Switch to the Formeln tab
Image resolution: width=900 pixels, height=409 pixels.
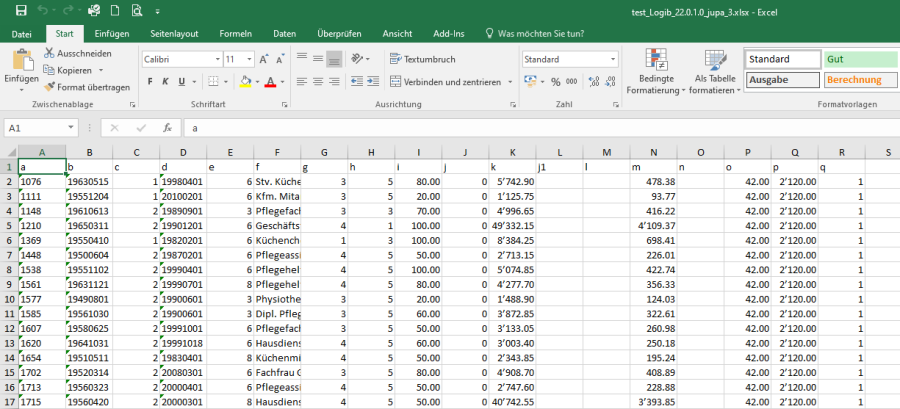(x=235, y=34)
